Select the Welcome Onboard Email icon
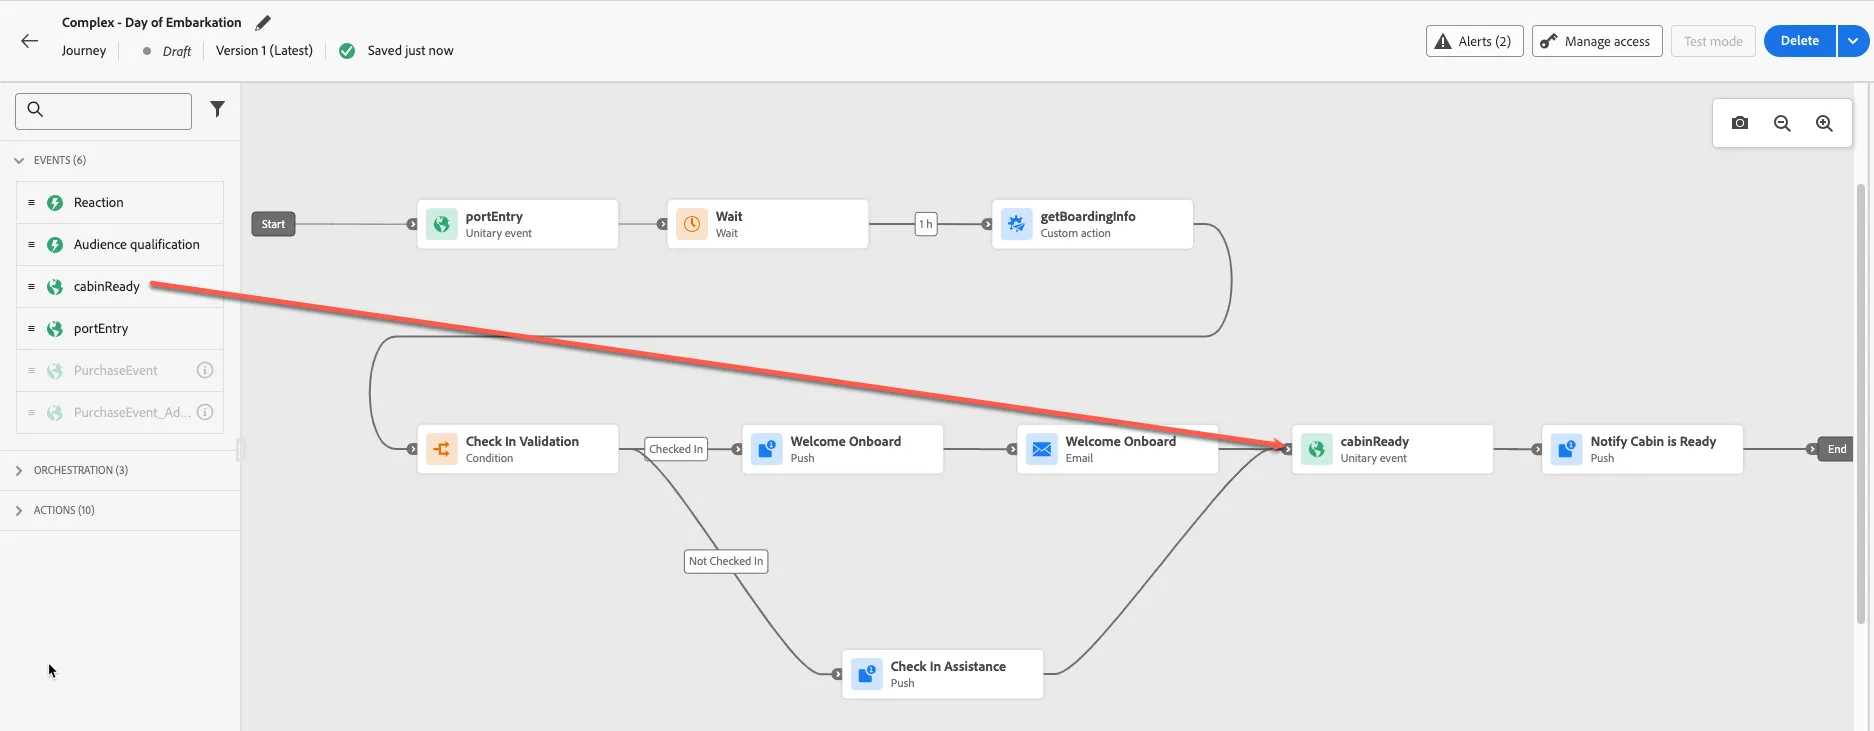The height and width of the screenshot is (731, 1874). pyautogui.click(x=1041, y=449)
